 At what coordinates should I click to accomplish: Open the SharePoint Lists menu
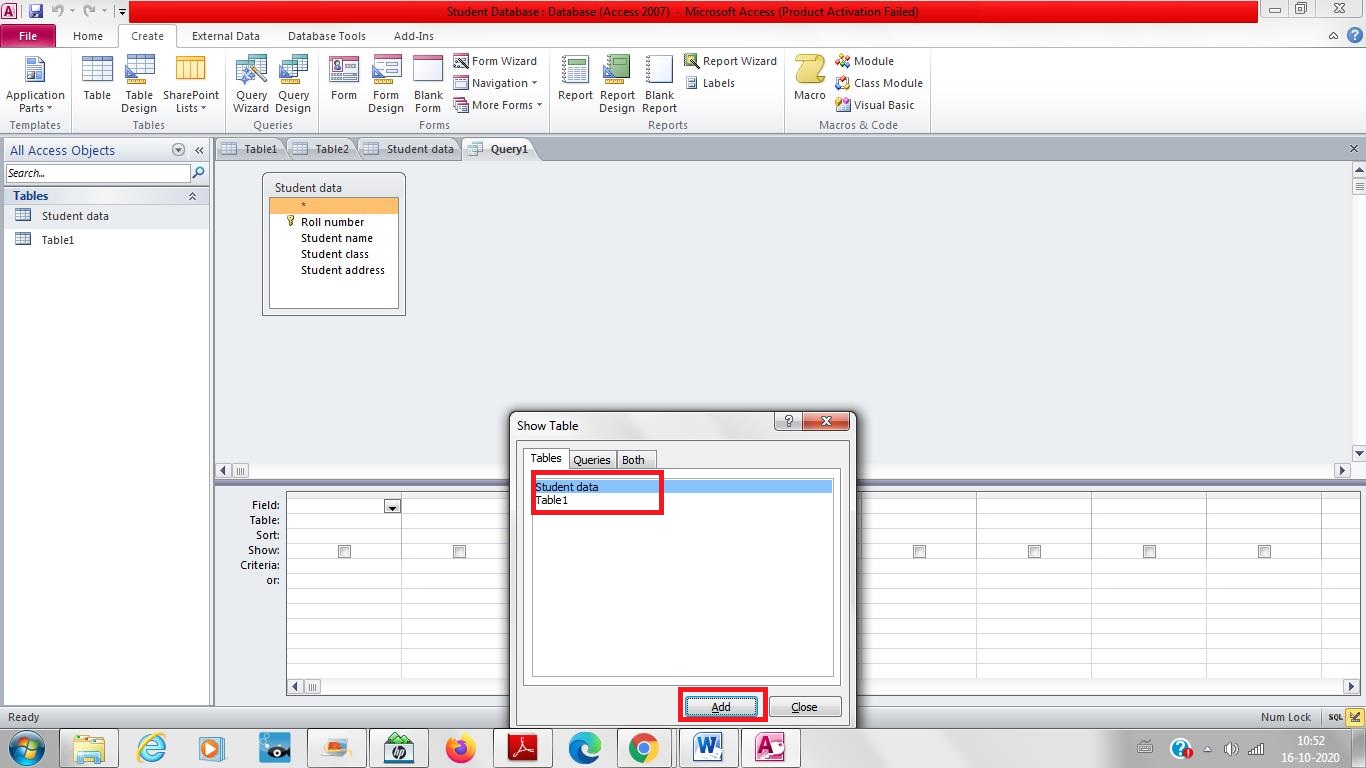coord(190,85)
